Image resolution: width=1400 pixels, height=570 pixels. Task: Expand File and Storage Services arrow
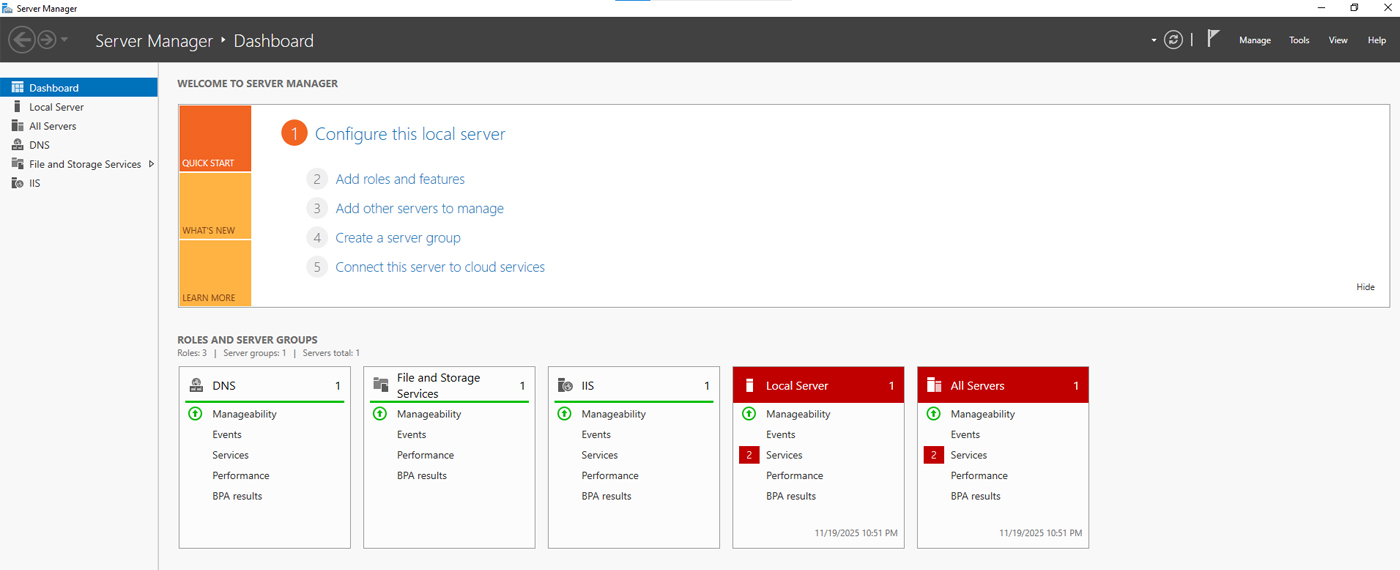pyautogui.click(x=151, y=164)
